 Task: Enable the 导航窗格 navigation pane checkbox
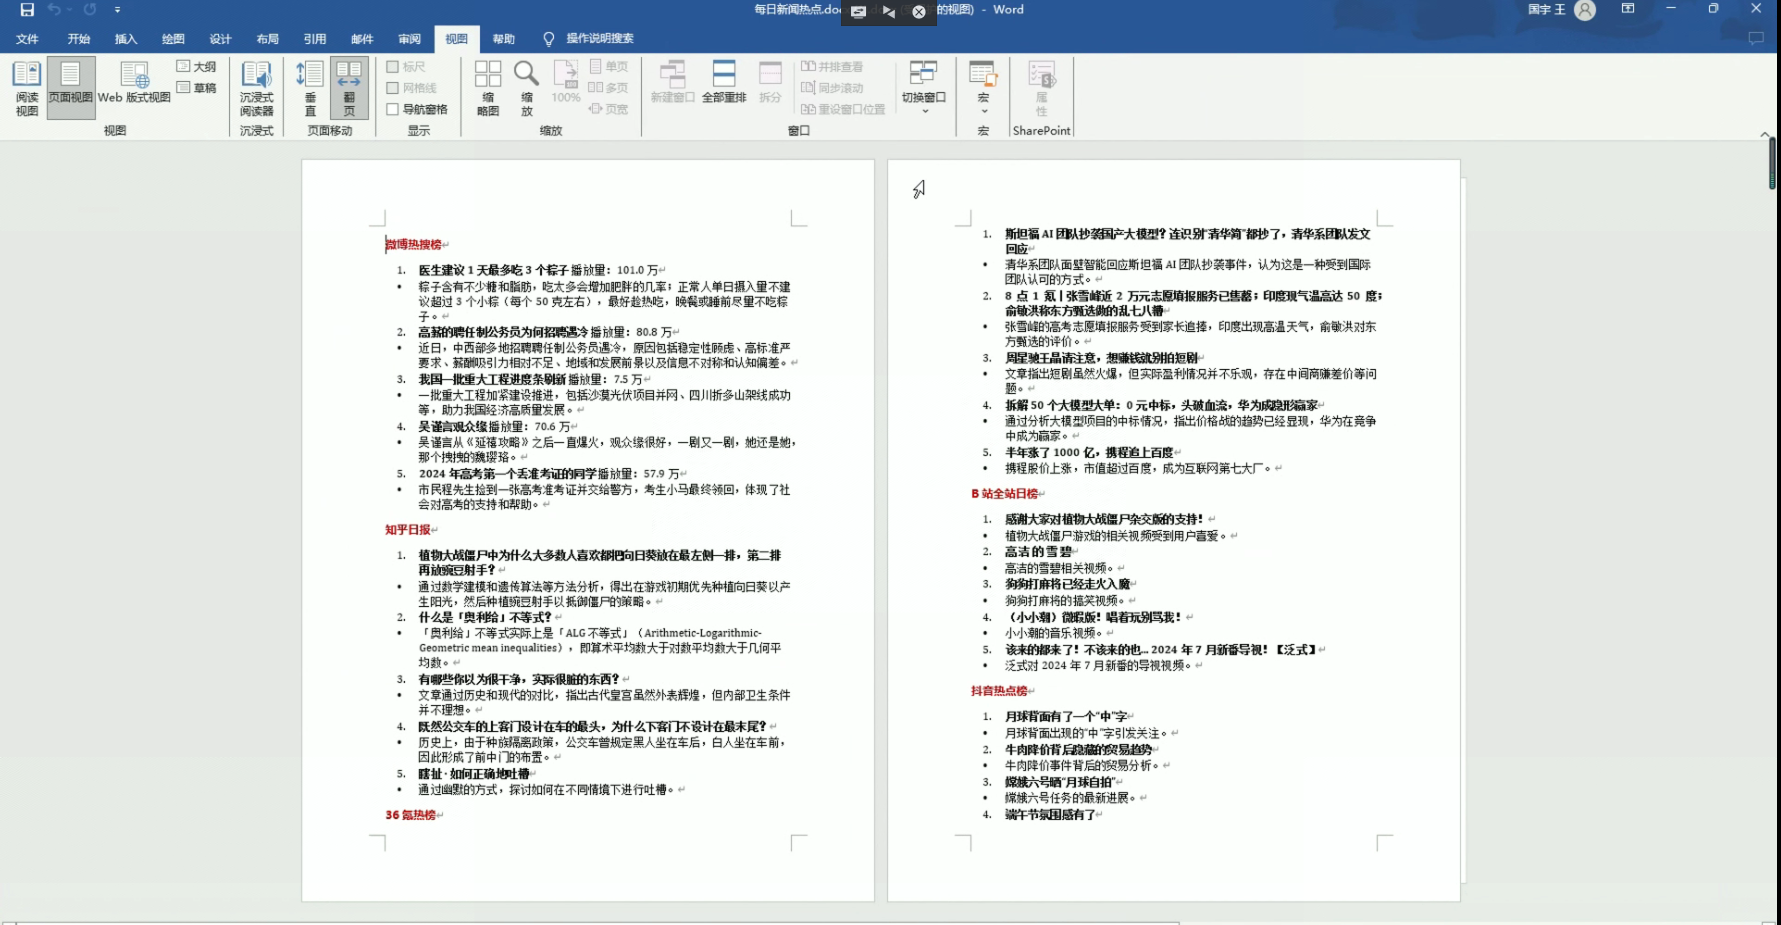click(393, 110)
